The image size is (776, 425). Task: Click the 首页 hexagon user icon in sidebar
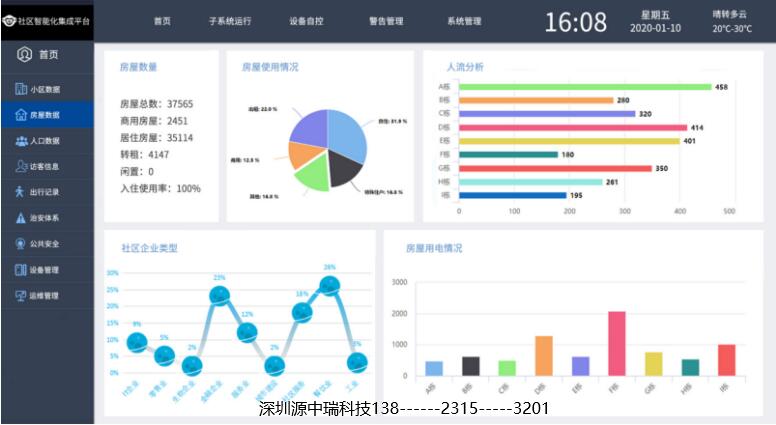(24, 54)
